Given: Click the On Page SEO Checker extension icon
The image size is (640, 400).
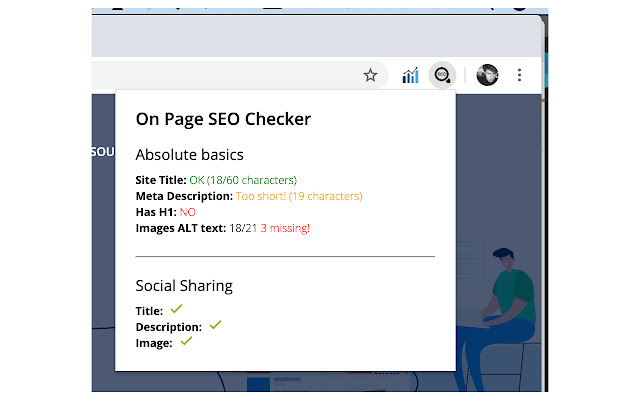Looking at the screenshot, I should [x=442, y=75].
